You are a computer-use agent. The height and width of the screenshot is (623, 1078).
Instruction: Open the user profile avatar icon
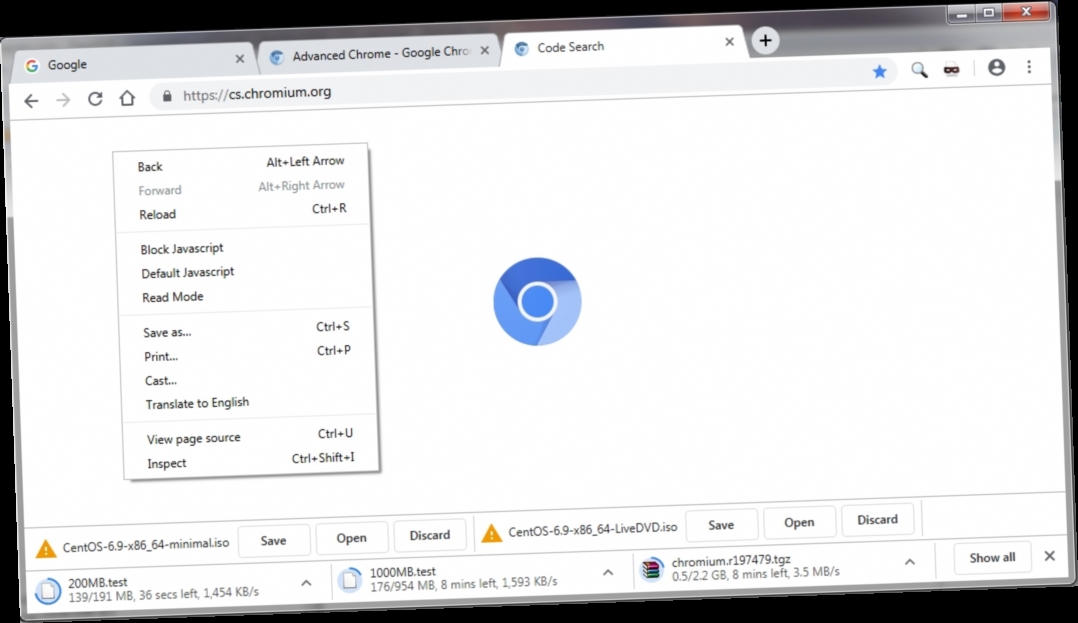[996, 67]
